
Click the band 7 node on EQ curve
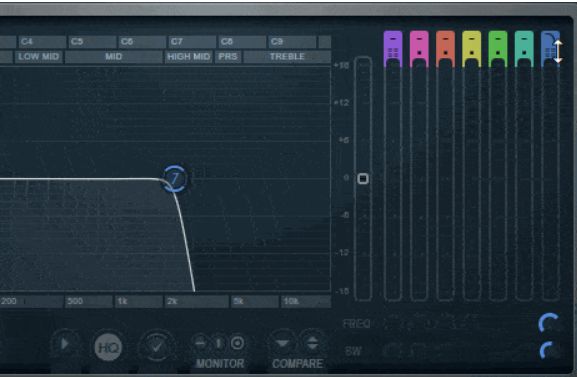tap(174, 179)
